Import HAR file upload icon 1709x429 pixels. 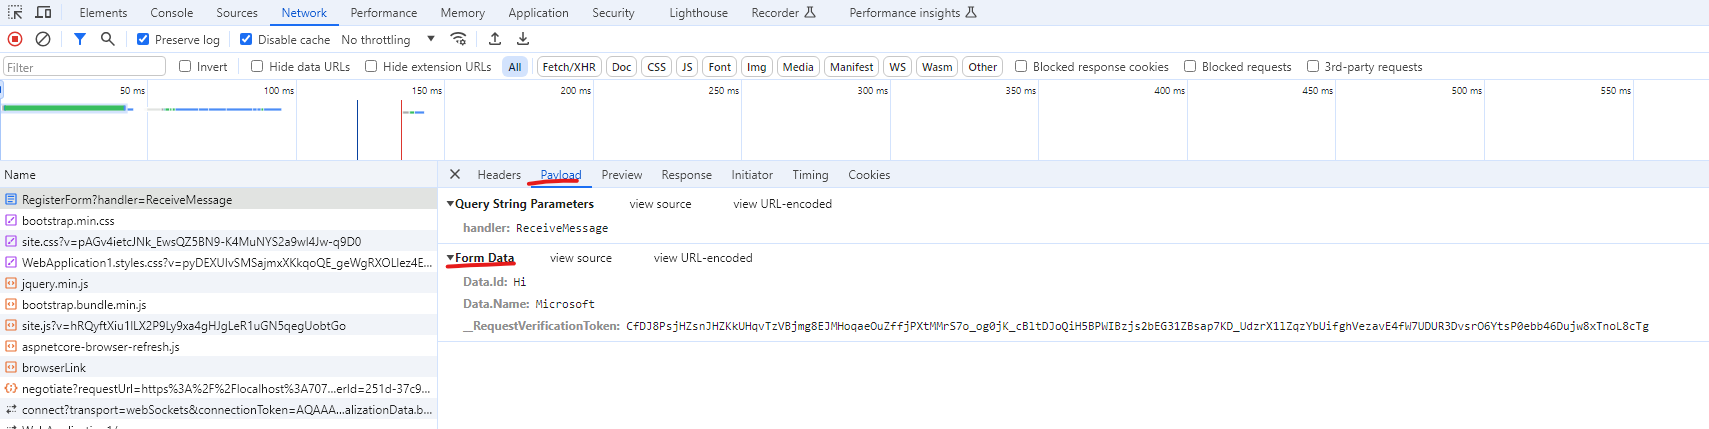(x=495, y=39)
